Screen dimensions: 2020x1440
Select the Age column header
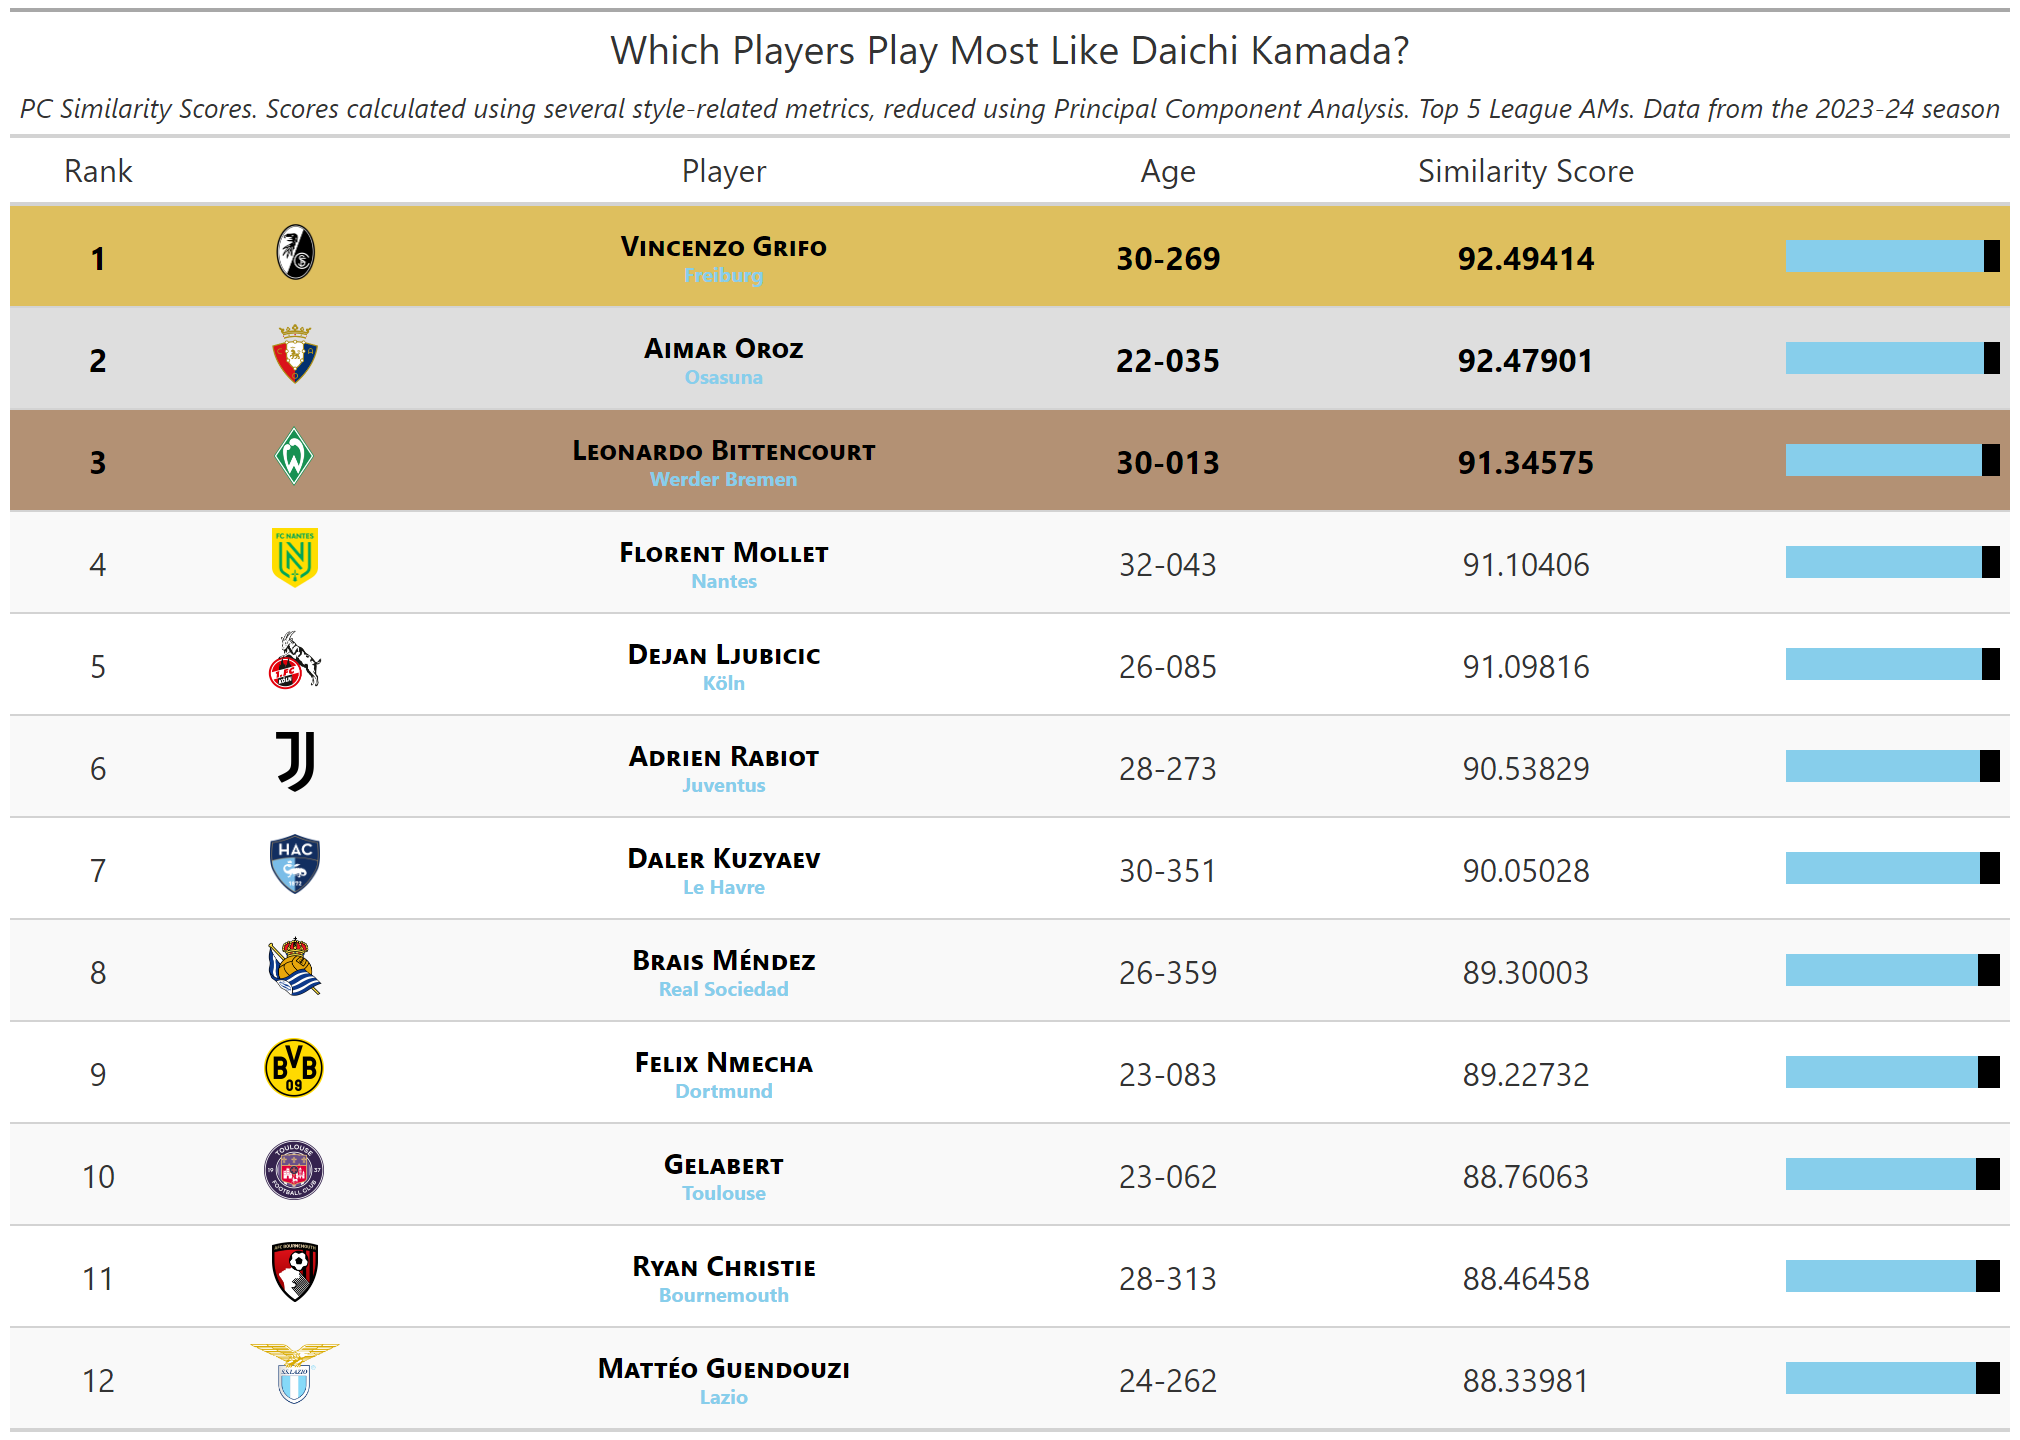[x=1168, y=172]
